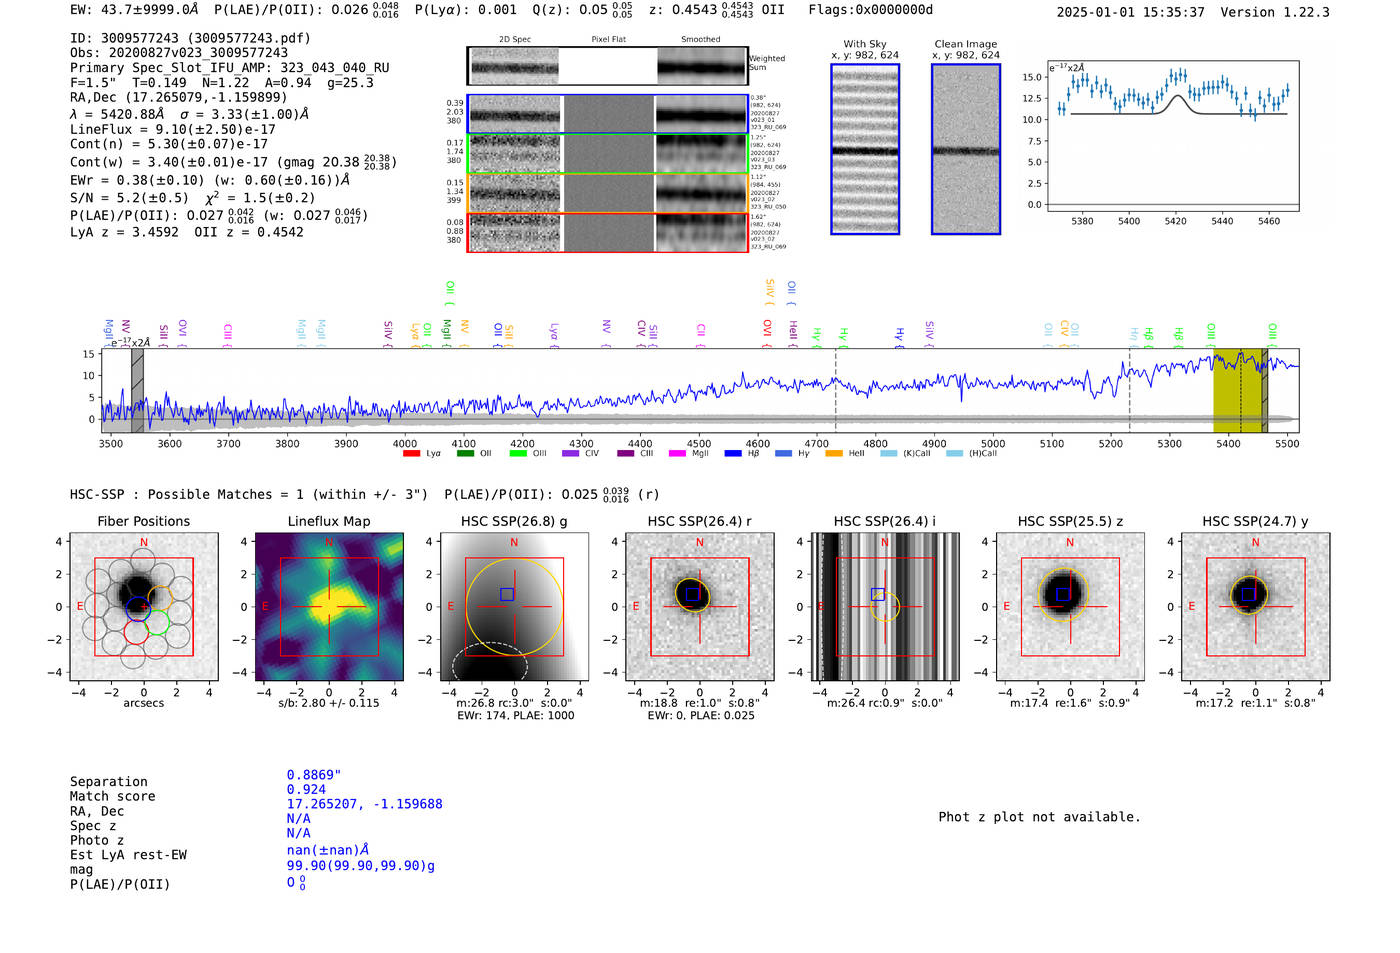The image size is (1400, 953).
Task: Click the hatched gray band near 3550
Action: 137,391
